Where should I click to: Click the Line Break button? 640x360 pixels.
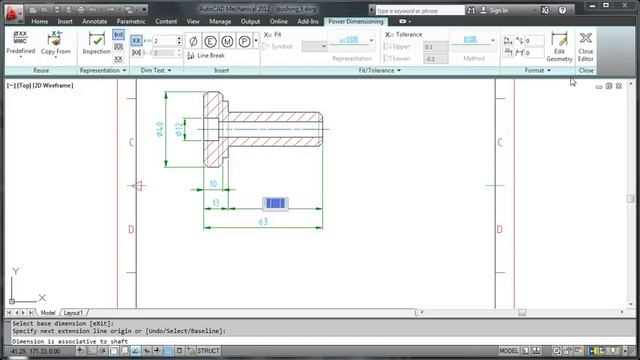click(x=206, y=56)
